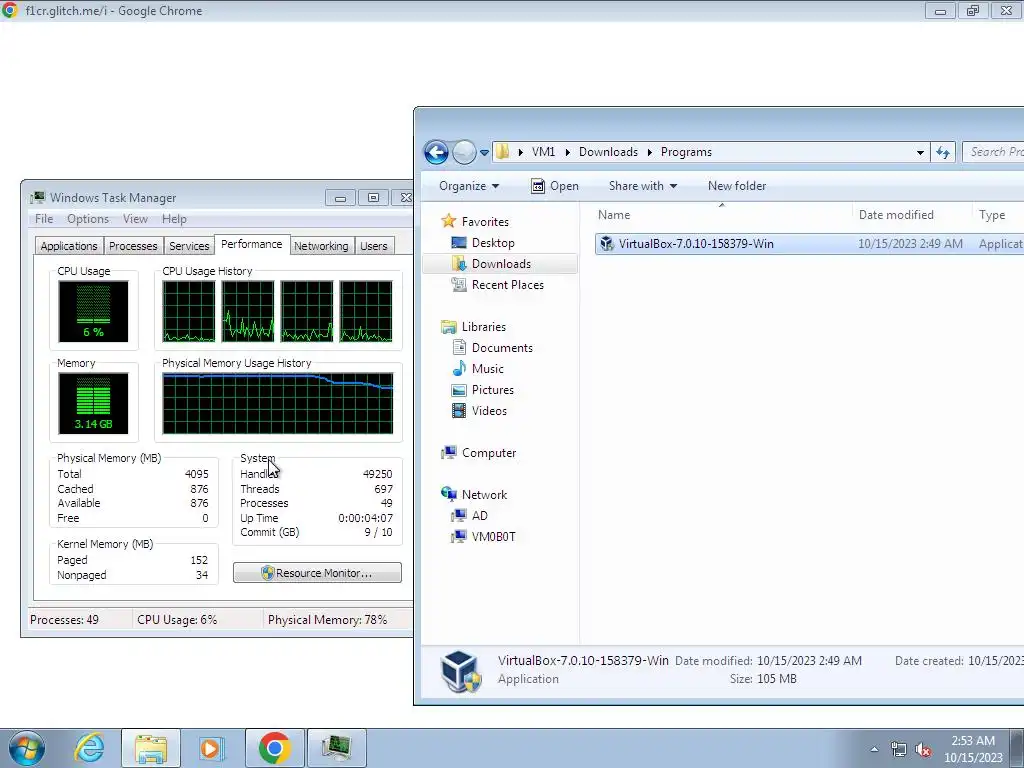This screenshot has width=1024, height=768.
Task: Click the Forward arrow in Explorer
Action: pos(464,152)
